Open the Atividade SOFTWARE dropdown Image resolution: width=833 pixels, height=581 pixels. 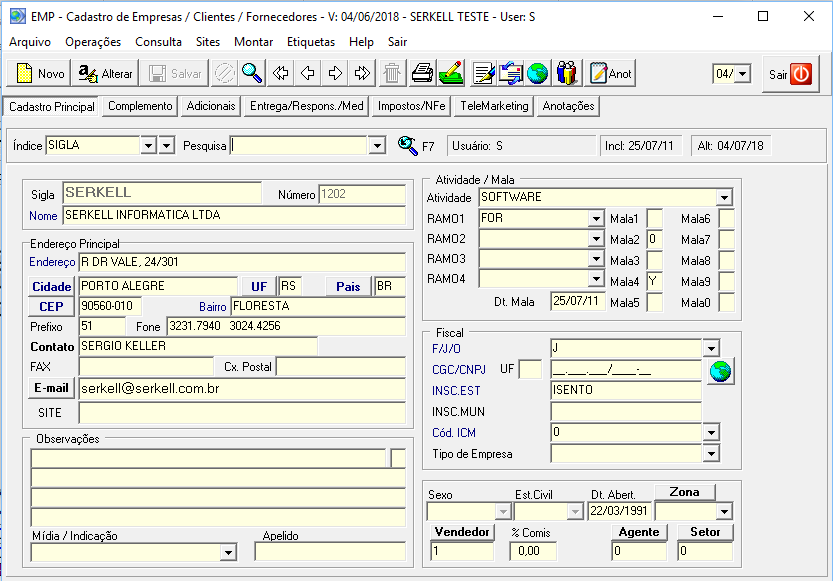click(724, 198)
